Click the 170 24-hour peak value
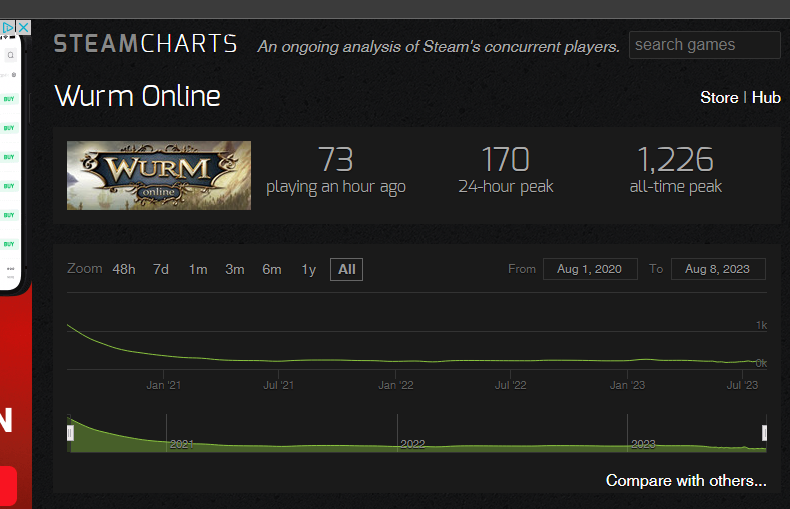This screenshot has width=790, height=509. pyautogui.click(x=505, y=160)
